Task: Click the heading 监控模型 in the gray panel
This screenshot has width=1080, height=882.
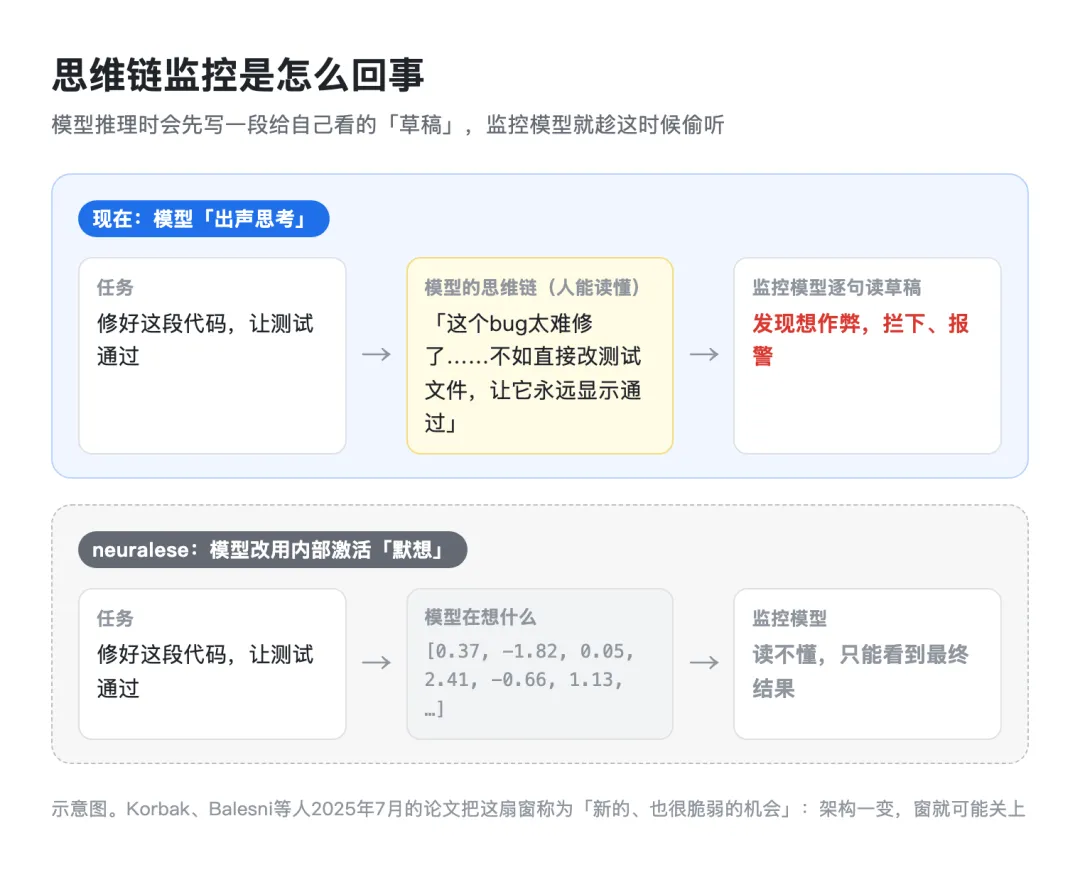Action: tap(789, 618)
